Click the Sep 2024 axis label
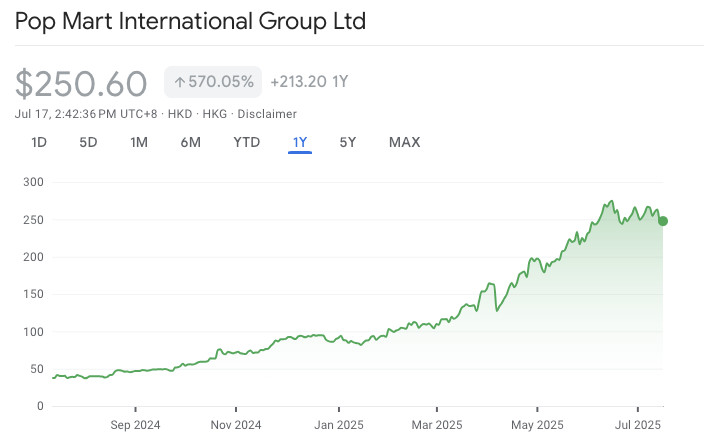704x447 pixels. (135, 425)
